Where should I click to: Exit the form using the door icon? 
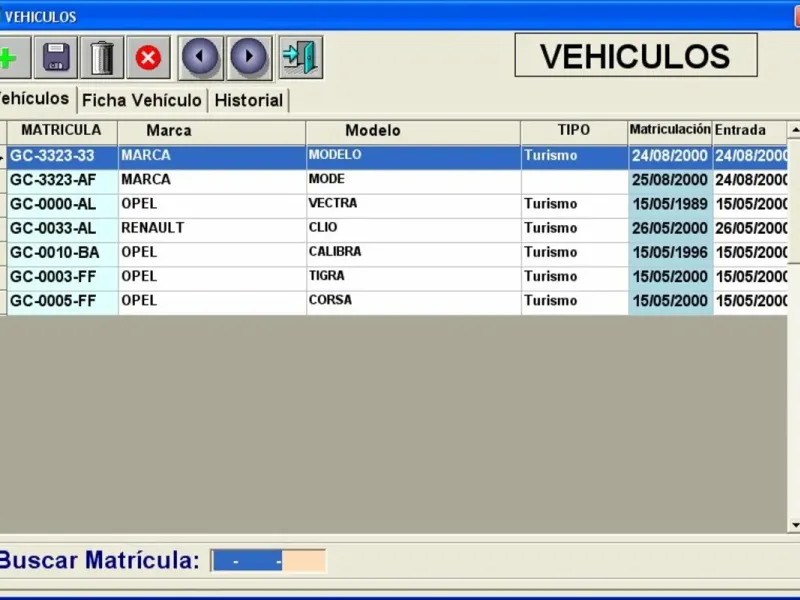coord(301,58)
